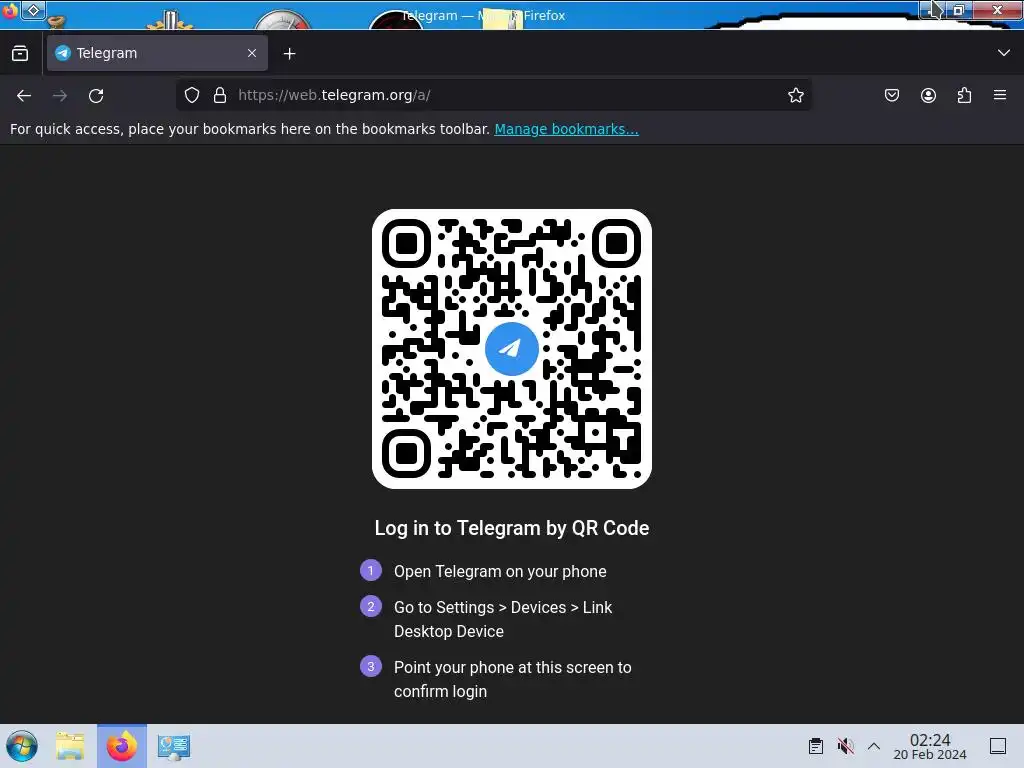Image resolution: width=1024 pixels, height=768 pixels.
Task: Restore the Firefox window size
Action: click(x=958, y=10)
